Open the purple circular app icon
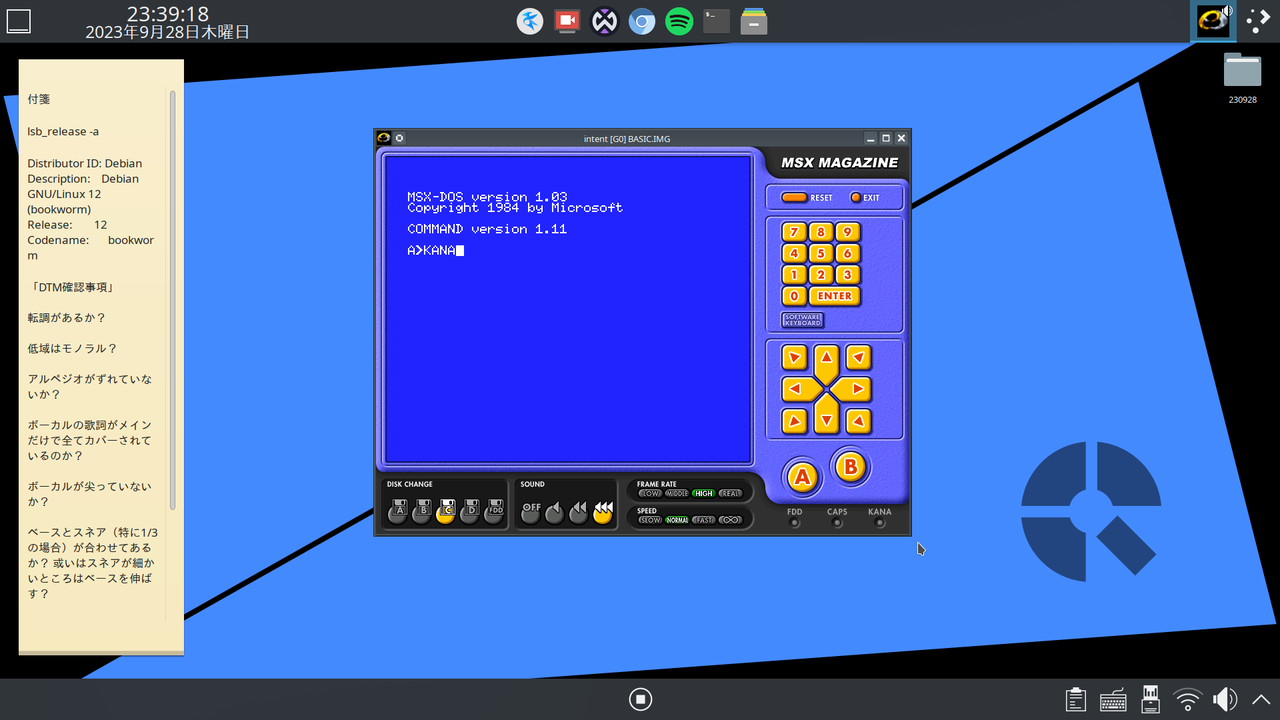 [604, 21]
